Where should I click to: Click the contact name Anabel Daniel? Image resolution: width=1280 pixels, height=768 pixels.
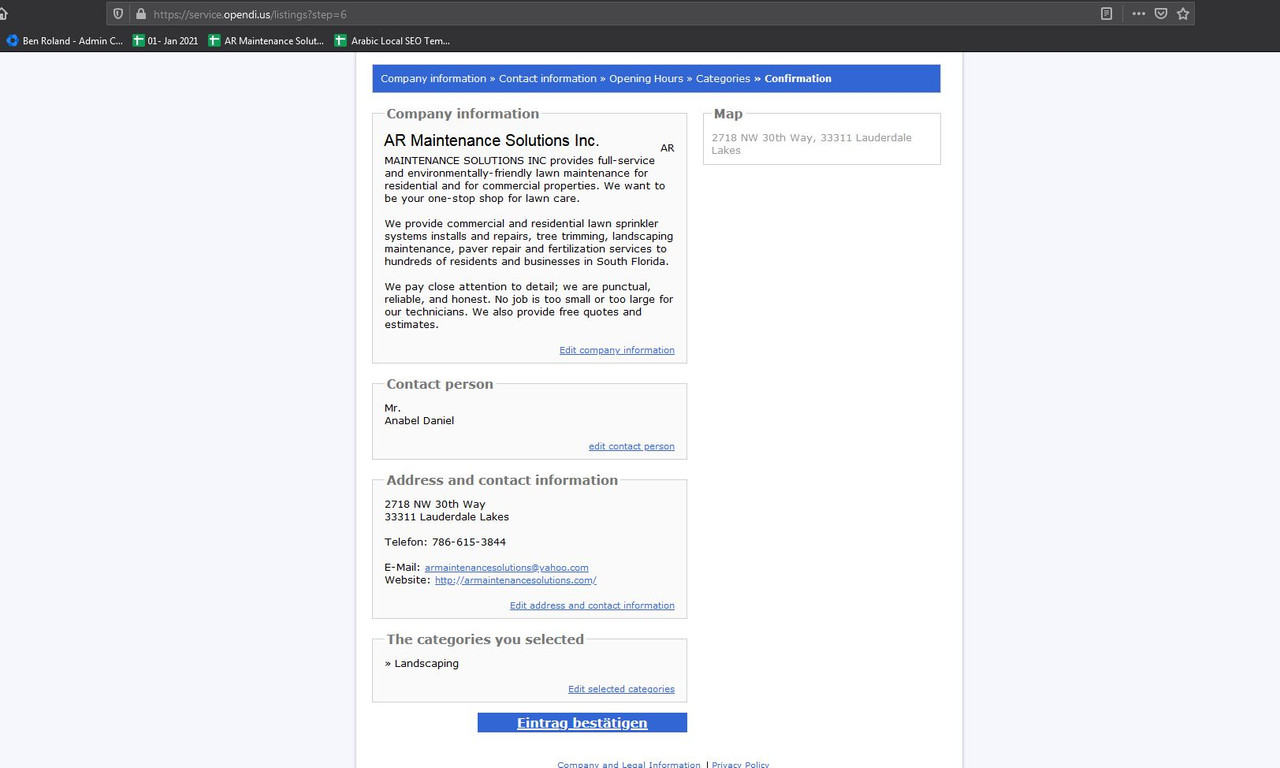[x=419, y=421]
